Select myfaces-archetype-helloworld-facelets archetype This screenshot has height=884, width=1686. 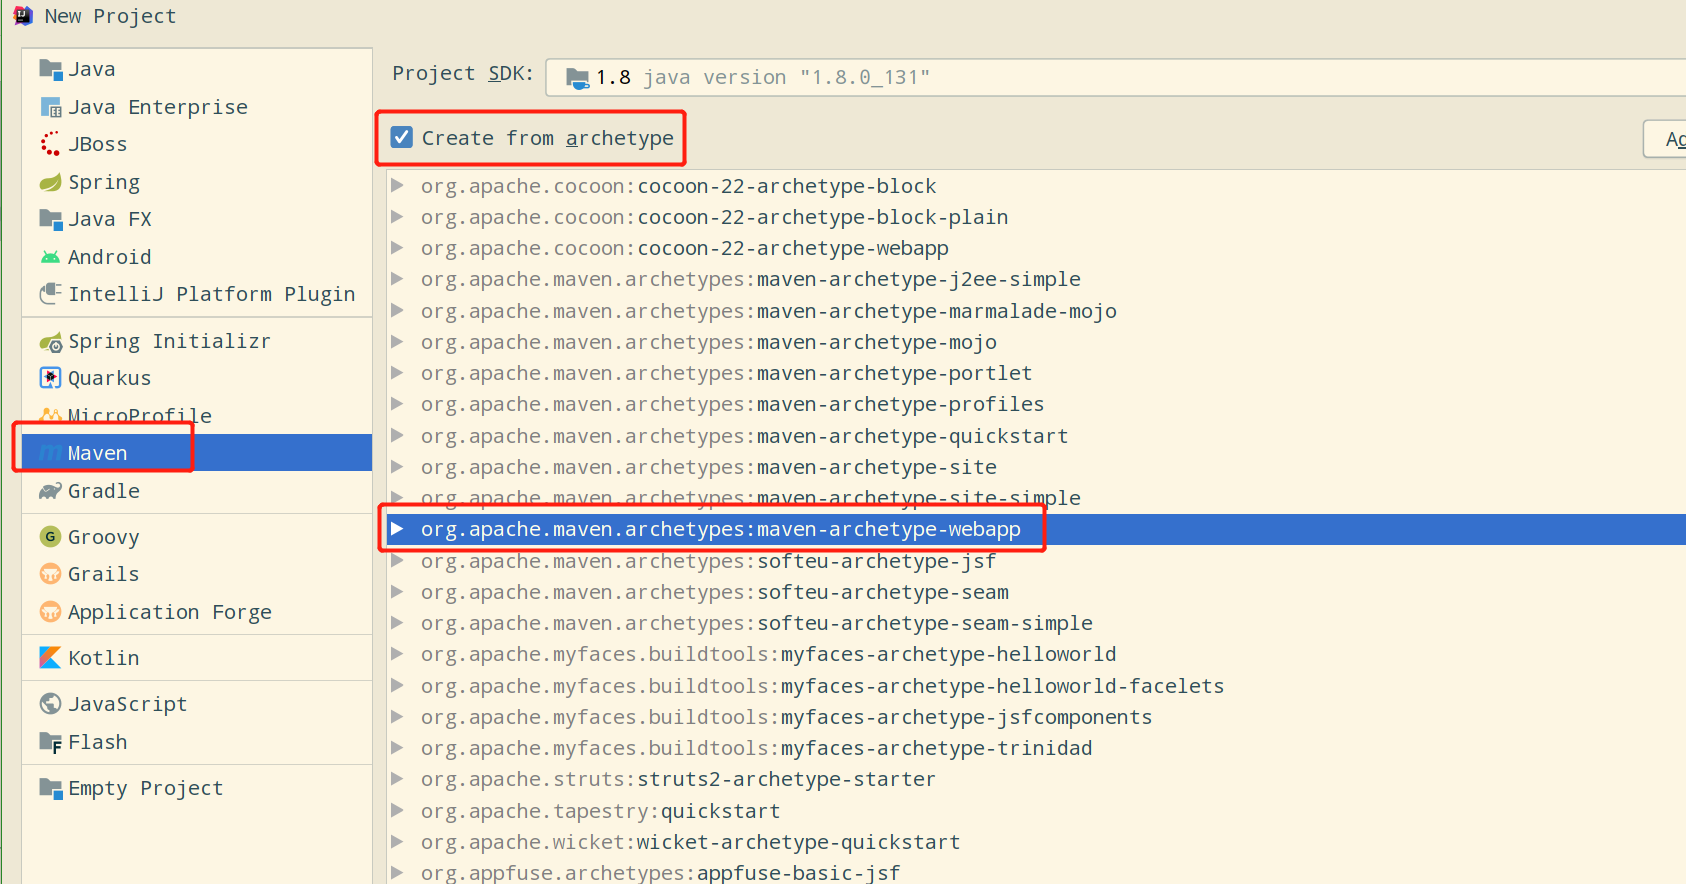[x=1036, y=686]
